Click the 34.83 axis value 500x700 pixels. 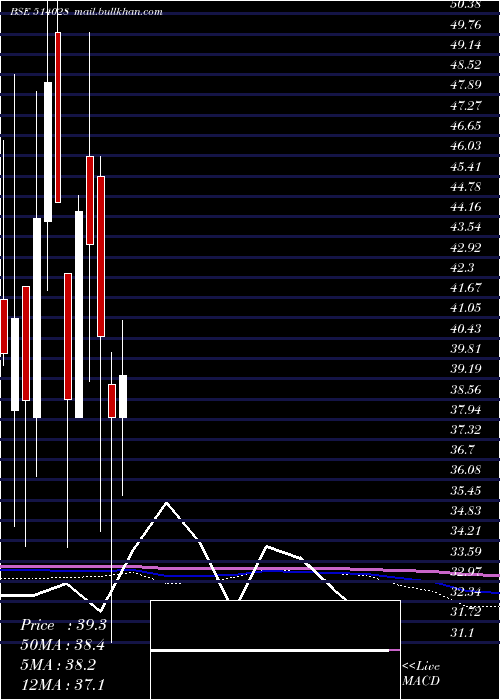click(466, 511)
